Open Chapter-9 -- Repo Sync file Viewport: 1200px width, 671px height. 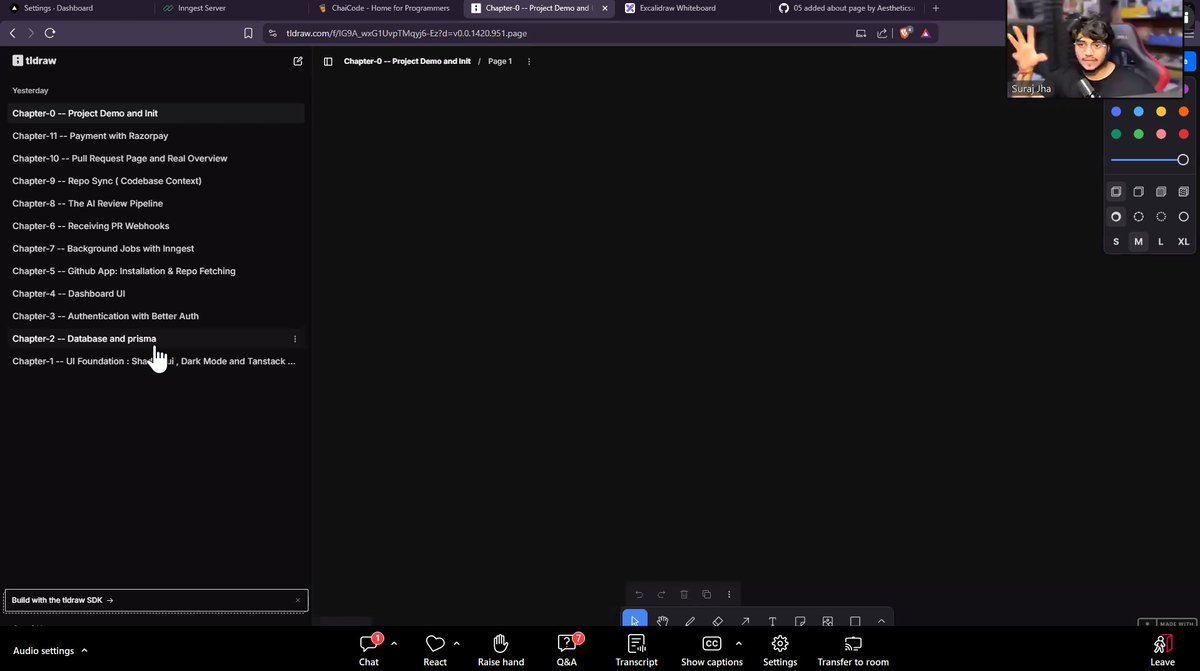pos(155,181)
